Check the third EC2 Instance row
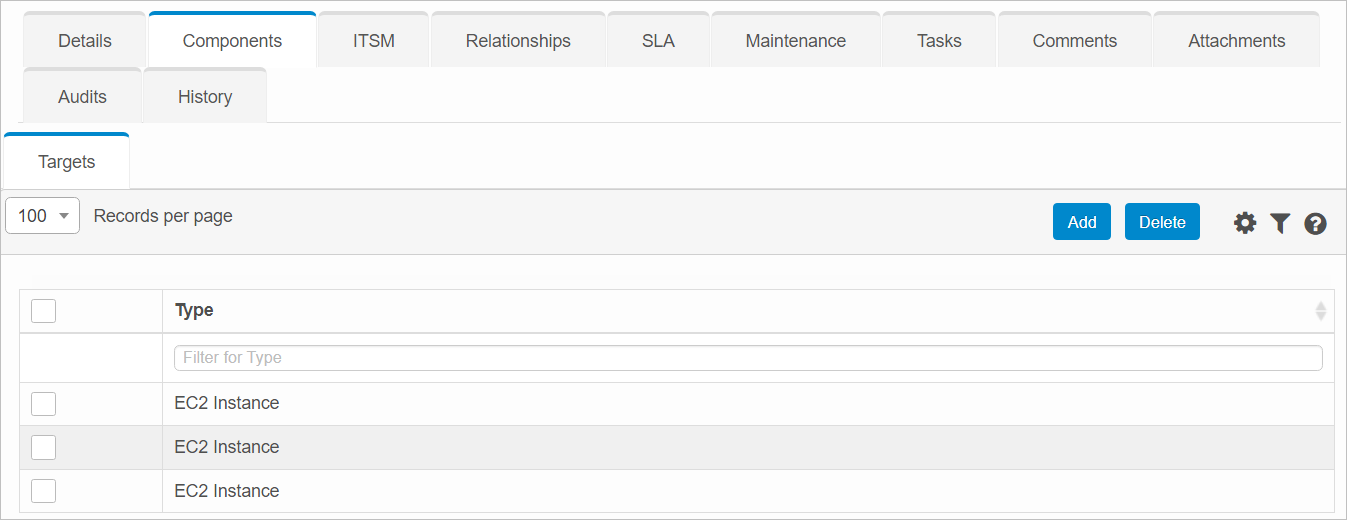 (43, 491)
